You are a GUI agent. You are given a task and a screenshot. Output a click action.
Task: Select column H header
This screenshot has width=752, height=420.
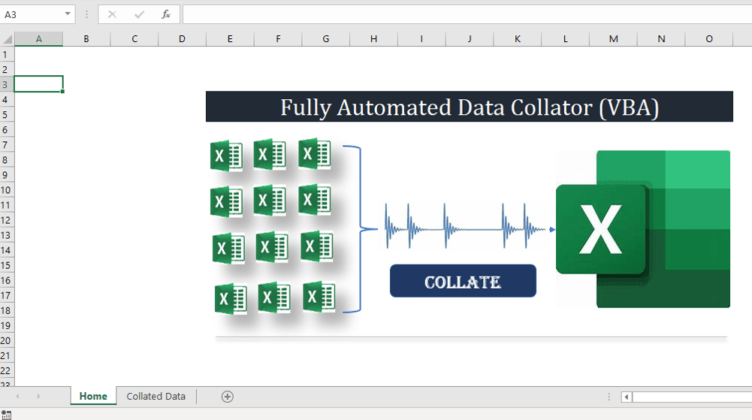(x=374, y=39)
